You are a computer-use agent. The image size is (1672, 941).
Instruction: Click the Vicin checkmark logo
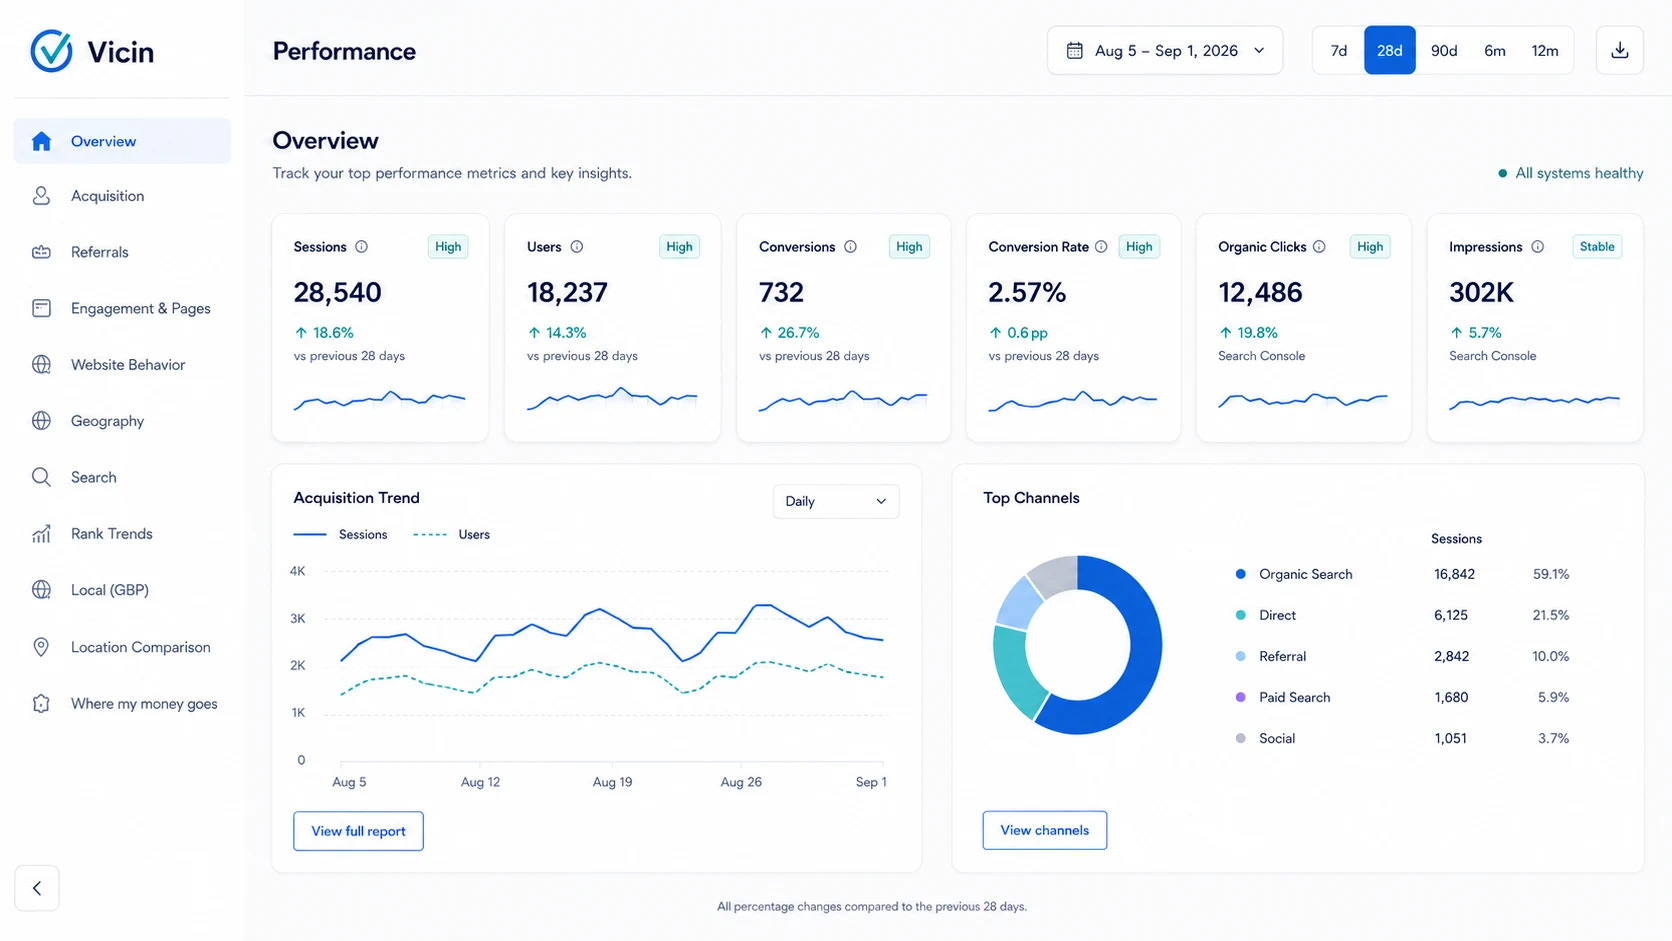point(51,50)
